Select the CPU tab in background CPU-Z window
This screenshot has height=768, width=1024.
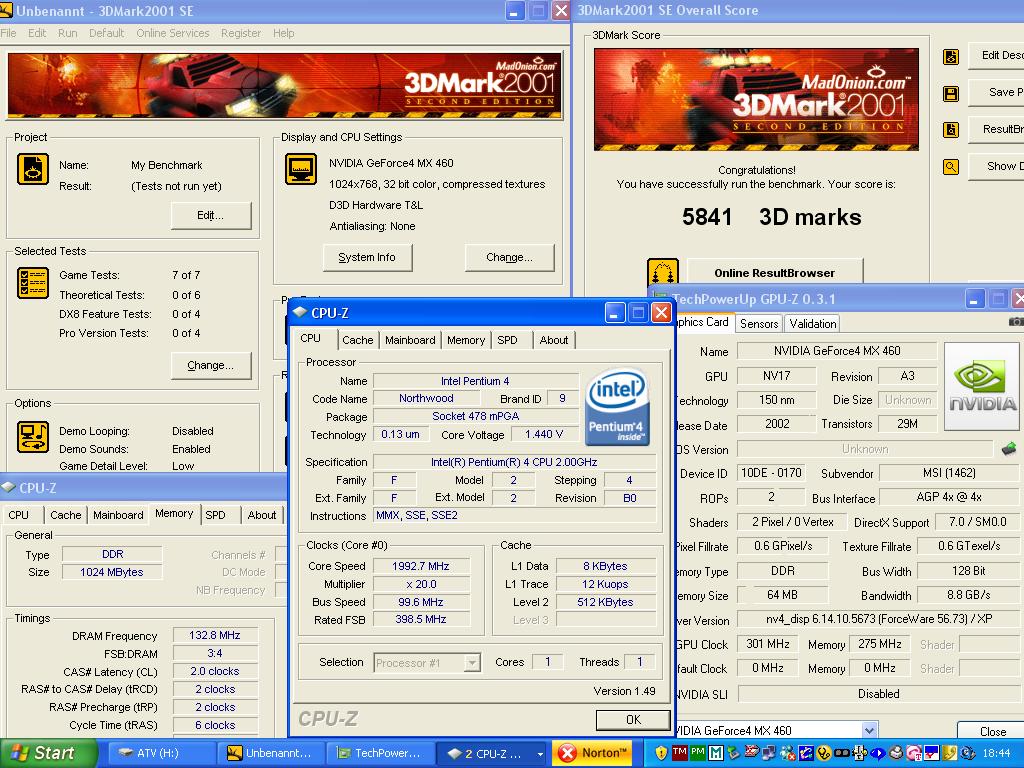pyautogui.click(x=18, y=515)
